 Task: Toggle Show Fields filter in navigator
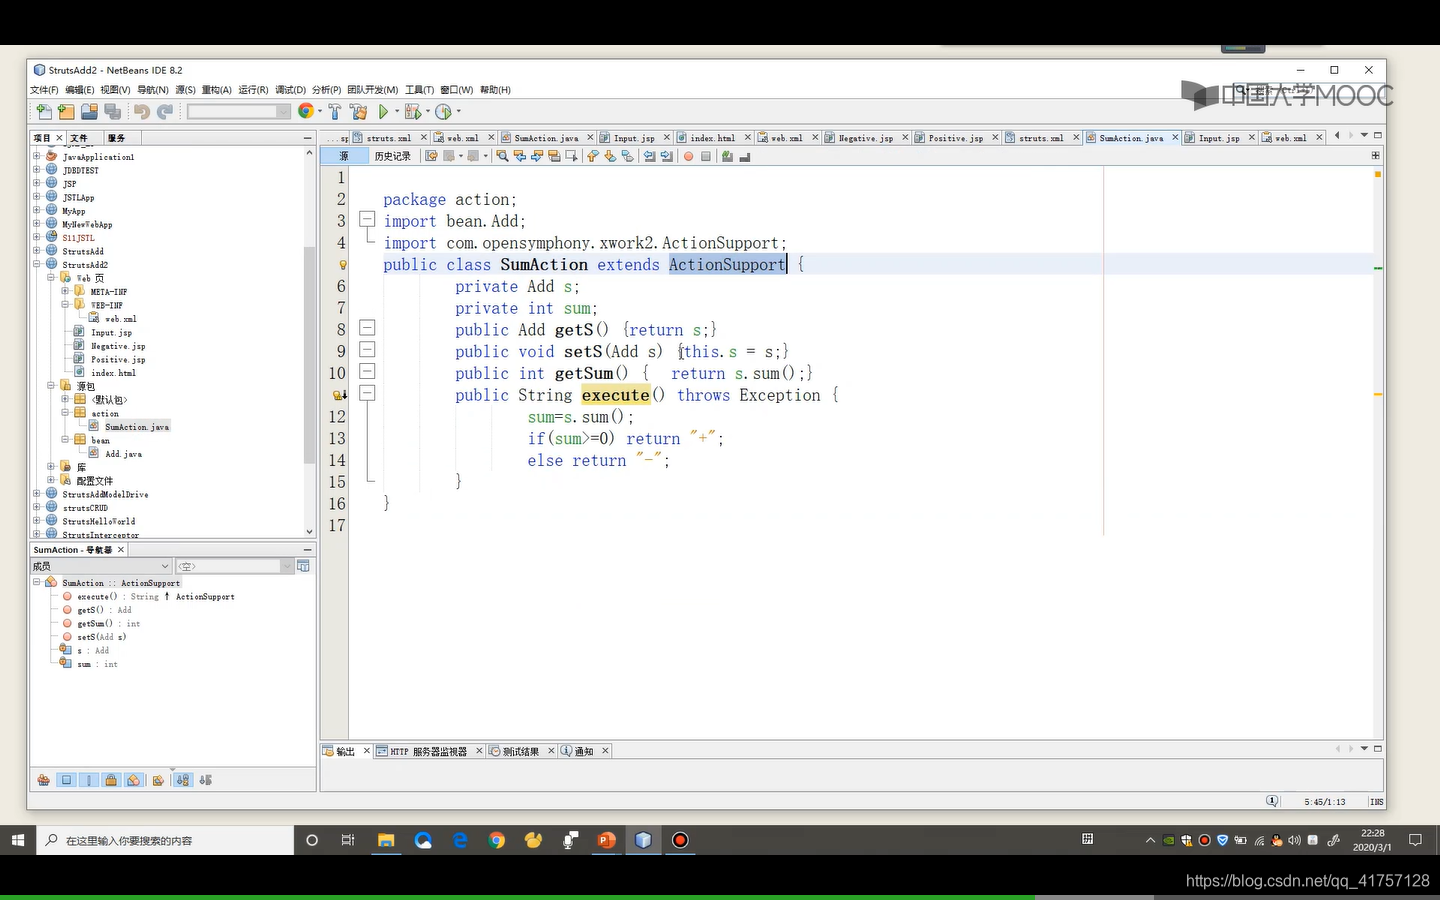pyautogui.click(x=66, y=780)
